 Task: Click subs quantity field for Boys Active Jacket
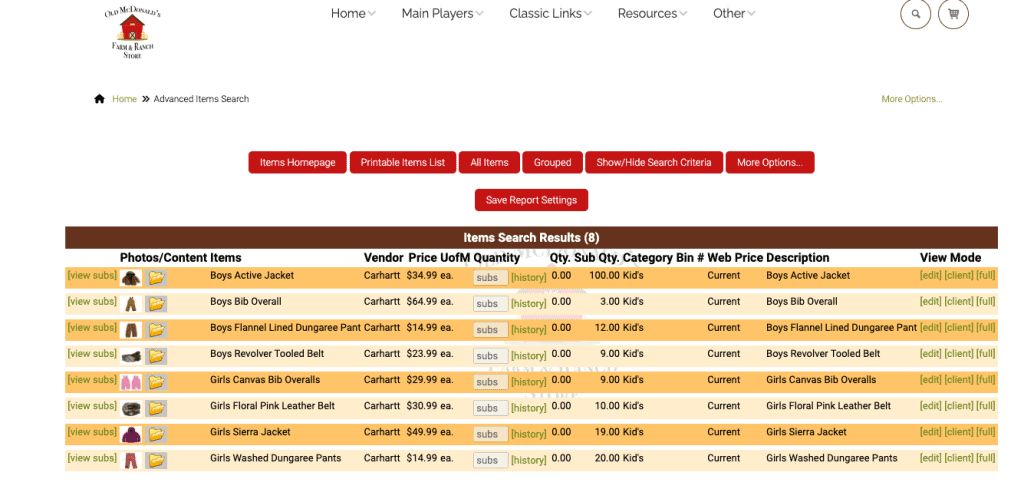(490, 278)
